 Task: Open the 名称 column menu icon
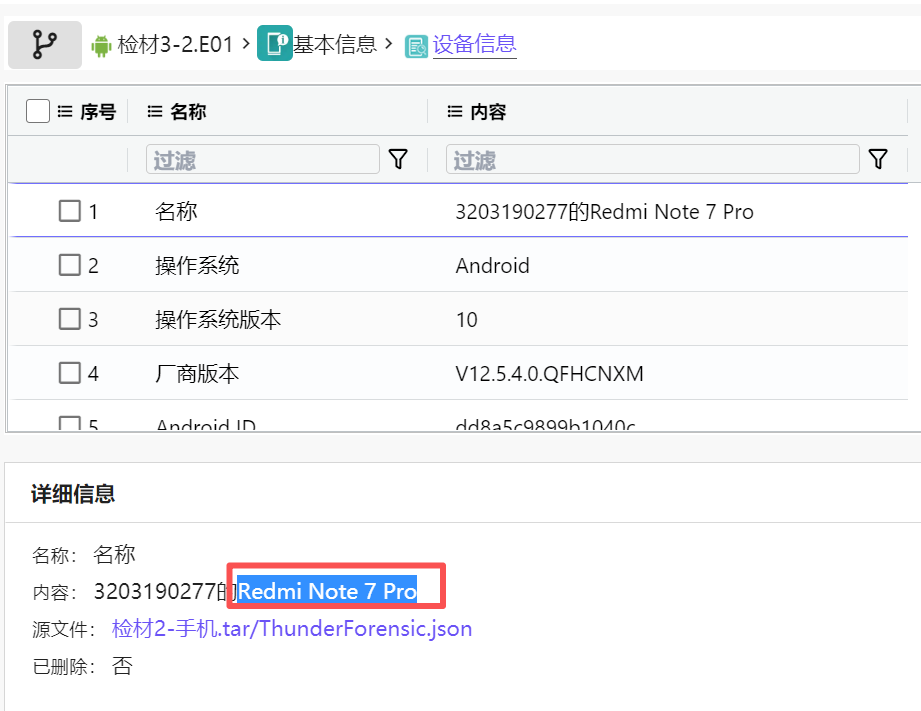154,111
